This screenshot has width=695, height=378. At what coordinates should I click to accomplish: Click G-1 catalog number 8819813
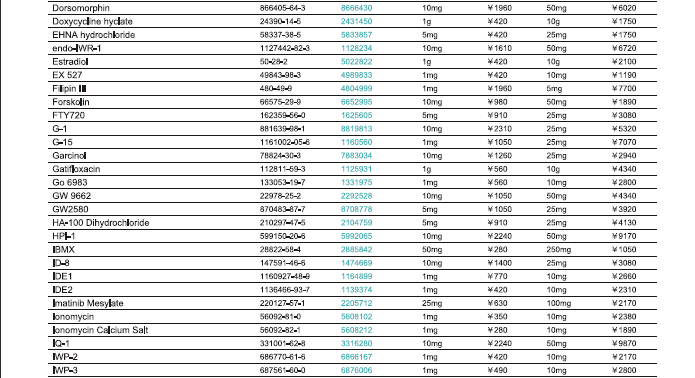pyautogui.click(x=356, y=129)
